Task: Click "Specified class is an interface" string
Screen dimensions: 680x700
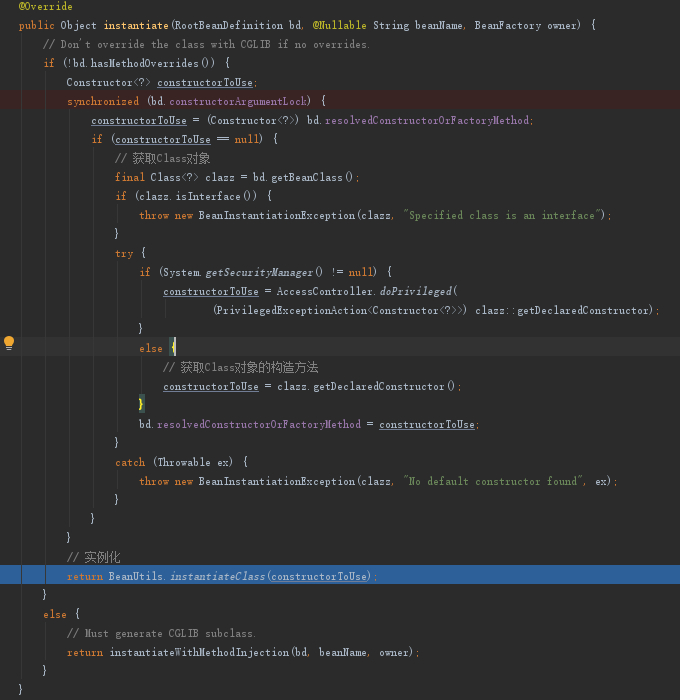Action: coord(502,216)
